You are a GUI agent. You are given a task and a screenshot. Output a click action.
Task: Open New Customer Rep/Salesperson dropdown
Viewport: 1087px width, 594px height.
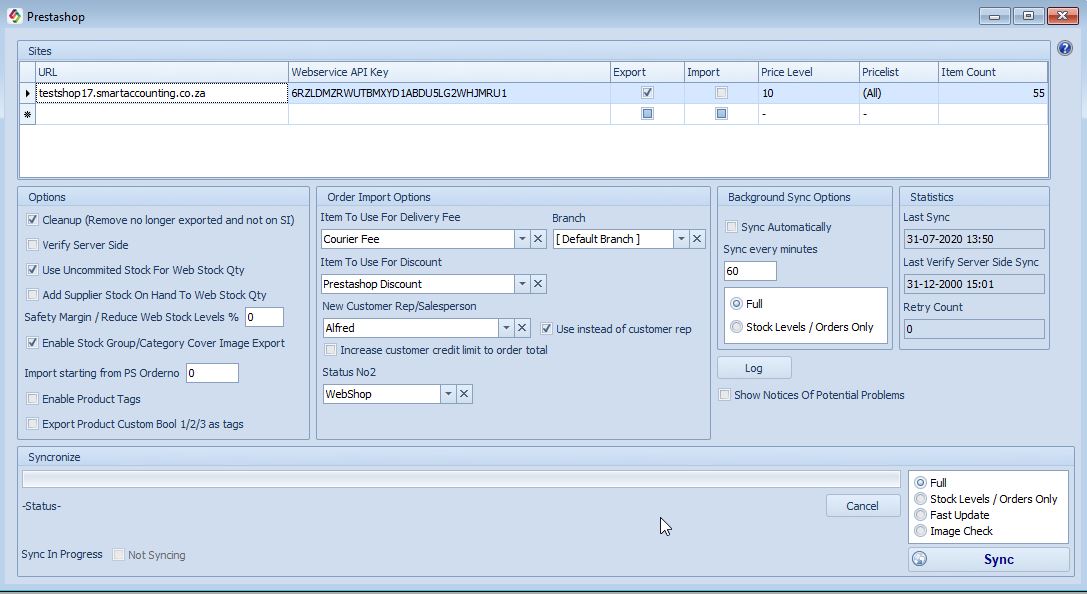[x=506, y=328]
